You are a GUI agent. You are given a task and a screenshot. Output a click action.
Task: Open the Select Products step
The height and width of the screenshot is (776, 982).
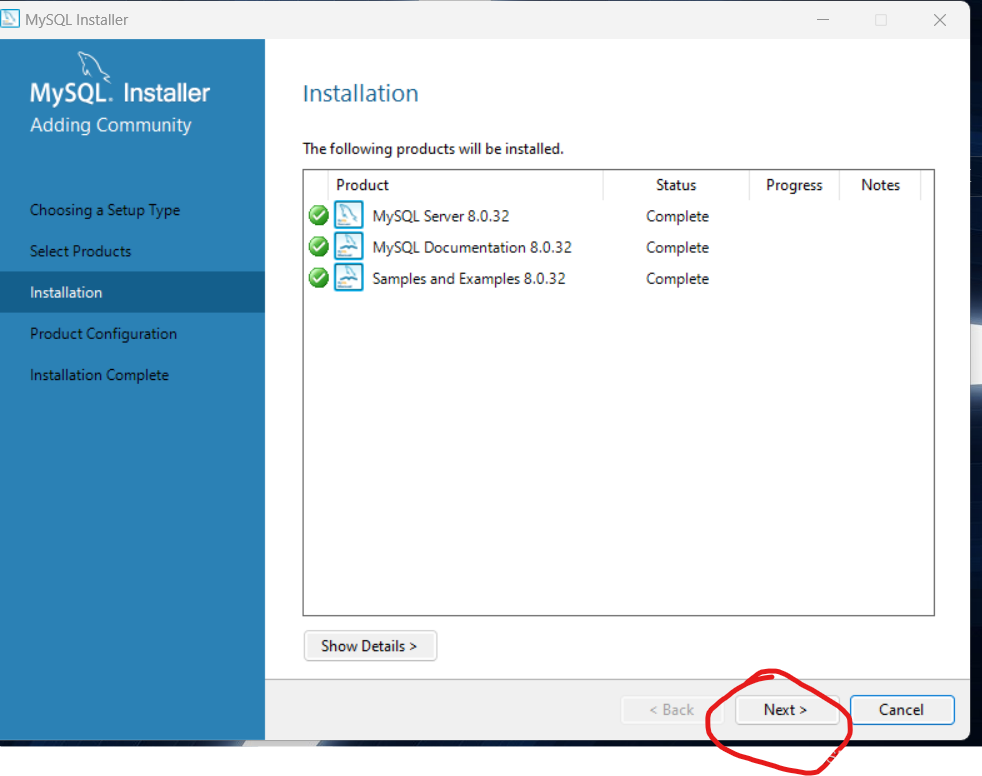click(x=81, y=251)
